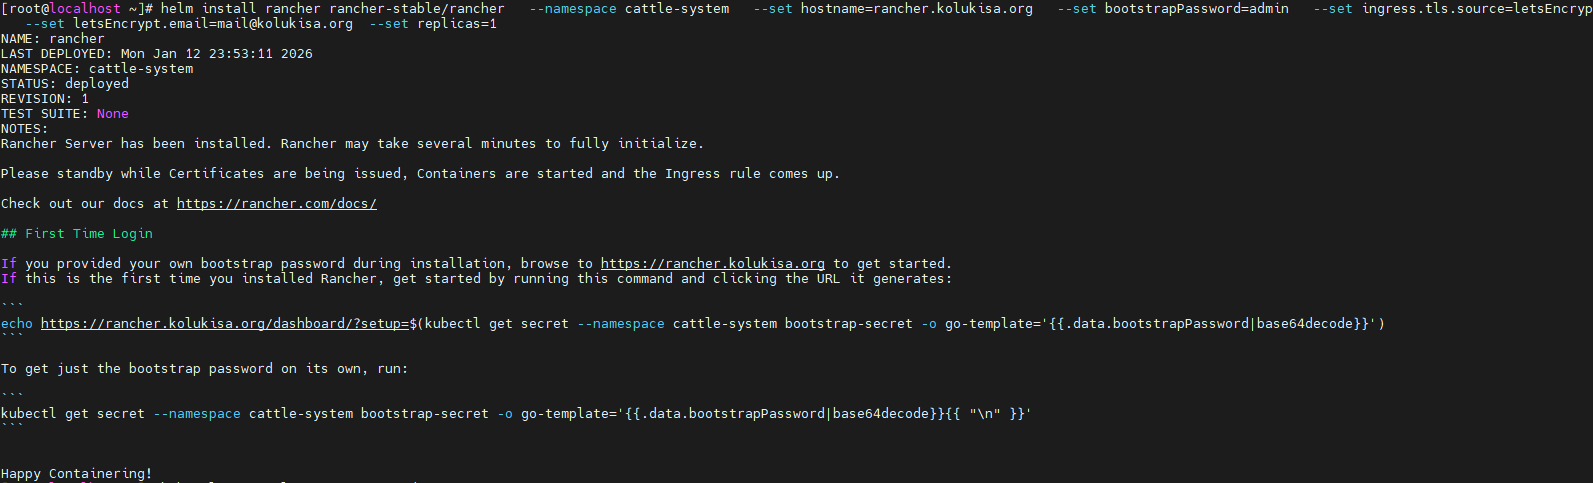Click the dashboard setup URL after echo

point(224,324)
